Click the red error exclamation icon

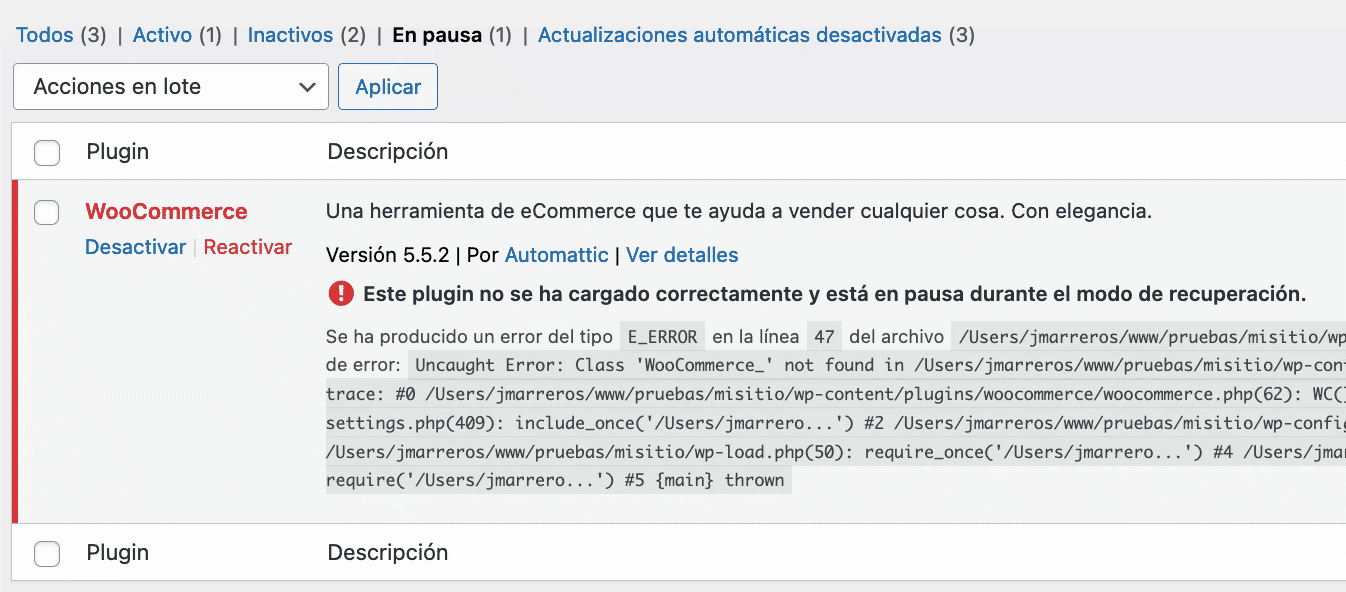click(x=341, y=293)
